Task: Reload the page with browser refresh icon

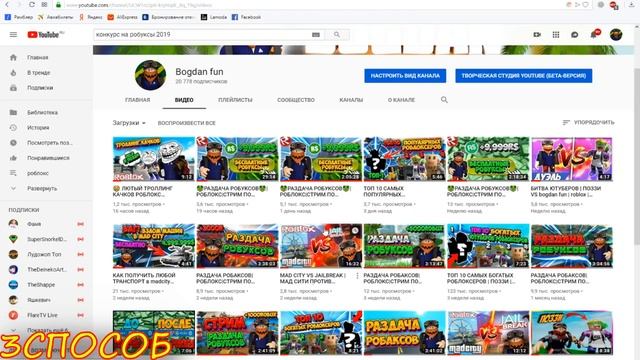Action: (31, 4)
